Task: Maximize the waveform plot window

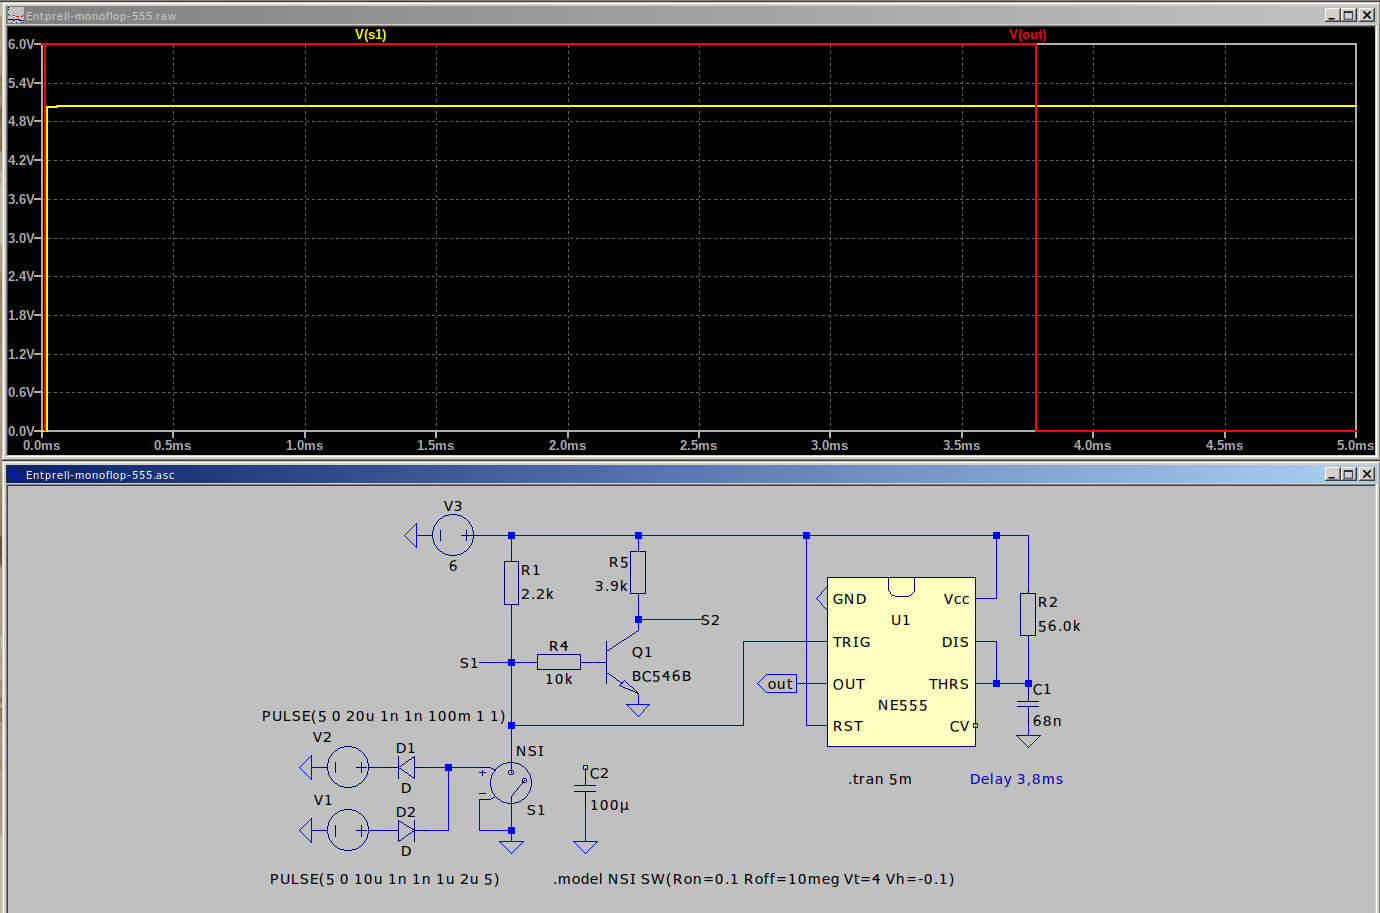Action: click(1348, 15)
